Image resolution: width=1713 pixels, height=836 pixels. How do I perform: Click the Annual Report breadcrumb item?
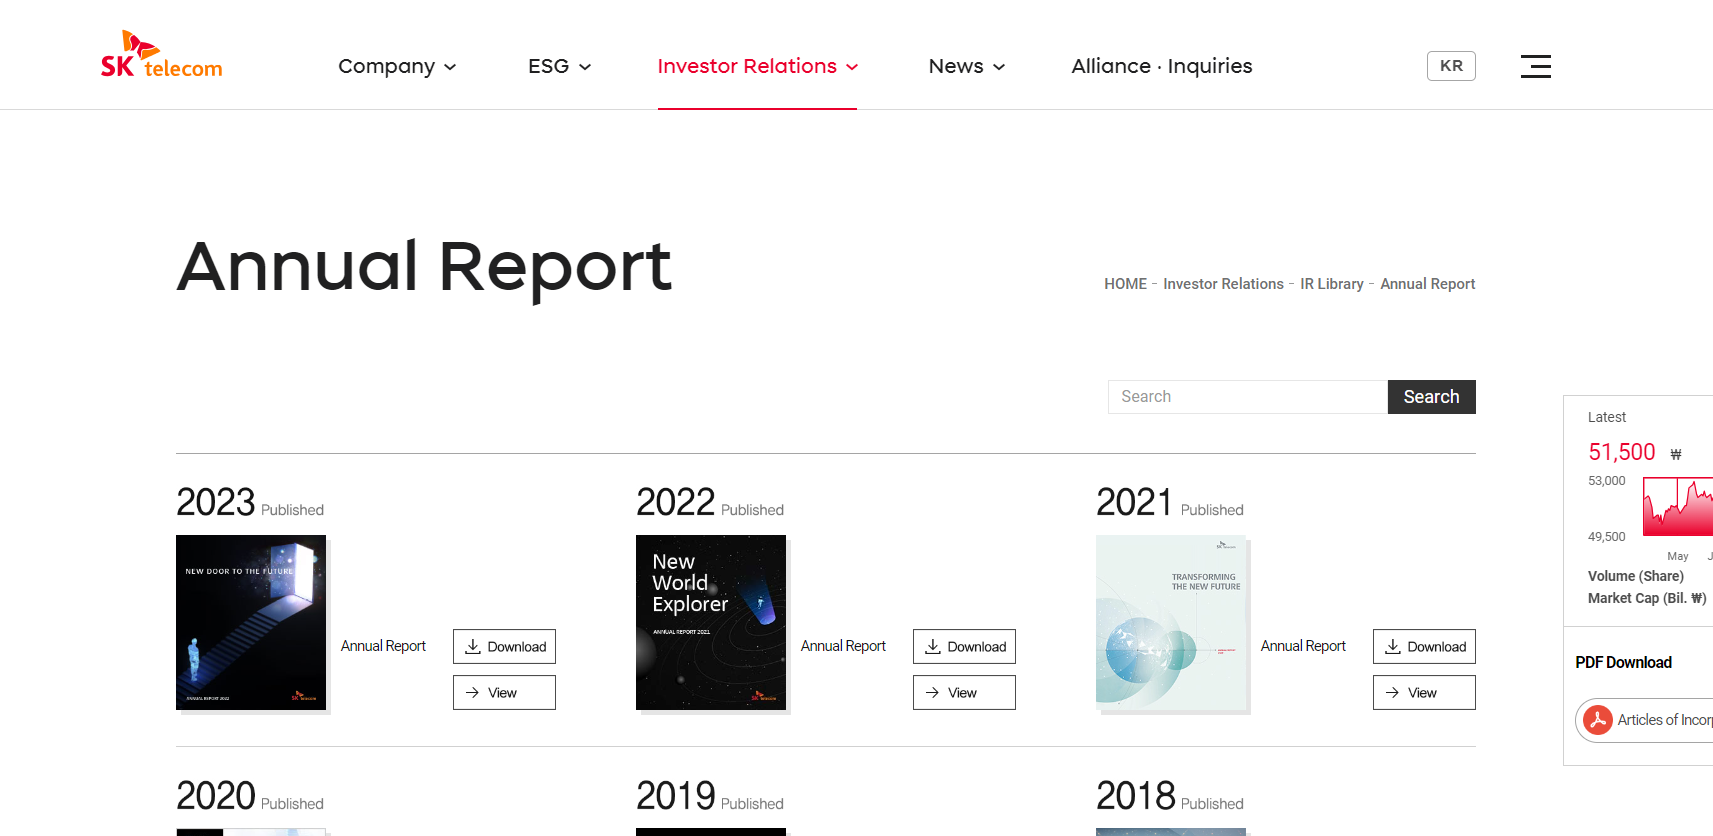(1427, 284)
